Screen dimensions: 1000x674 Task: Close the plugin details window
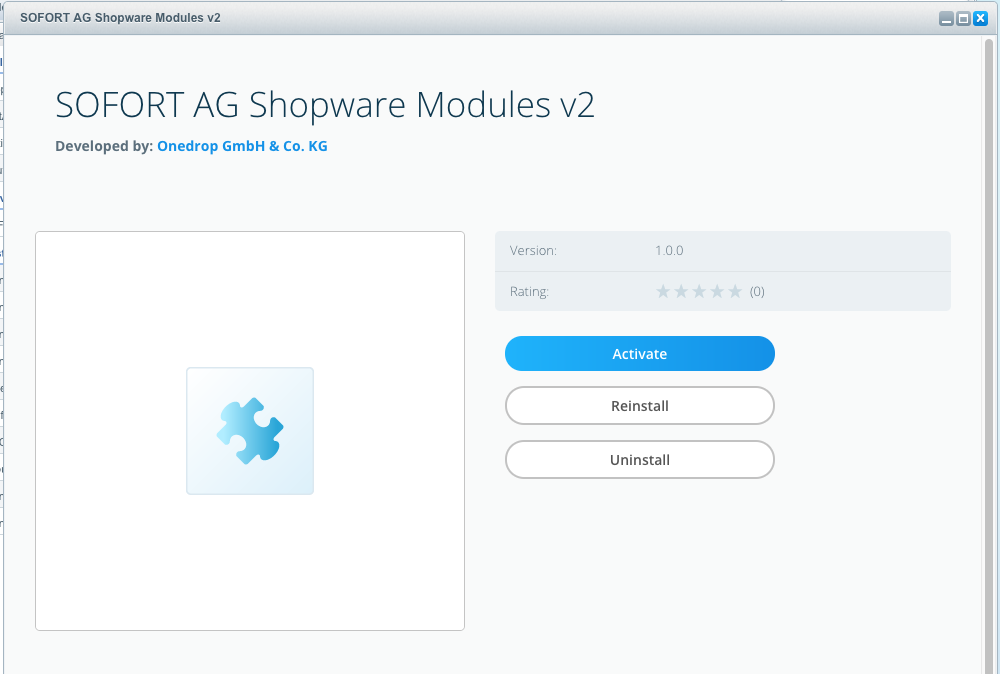tap(980, 19)
